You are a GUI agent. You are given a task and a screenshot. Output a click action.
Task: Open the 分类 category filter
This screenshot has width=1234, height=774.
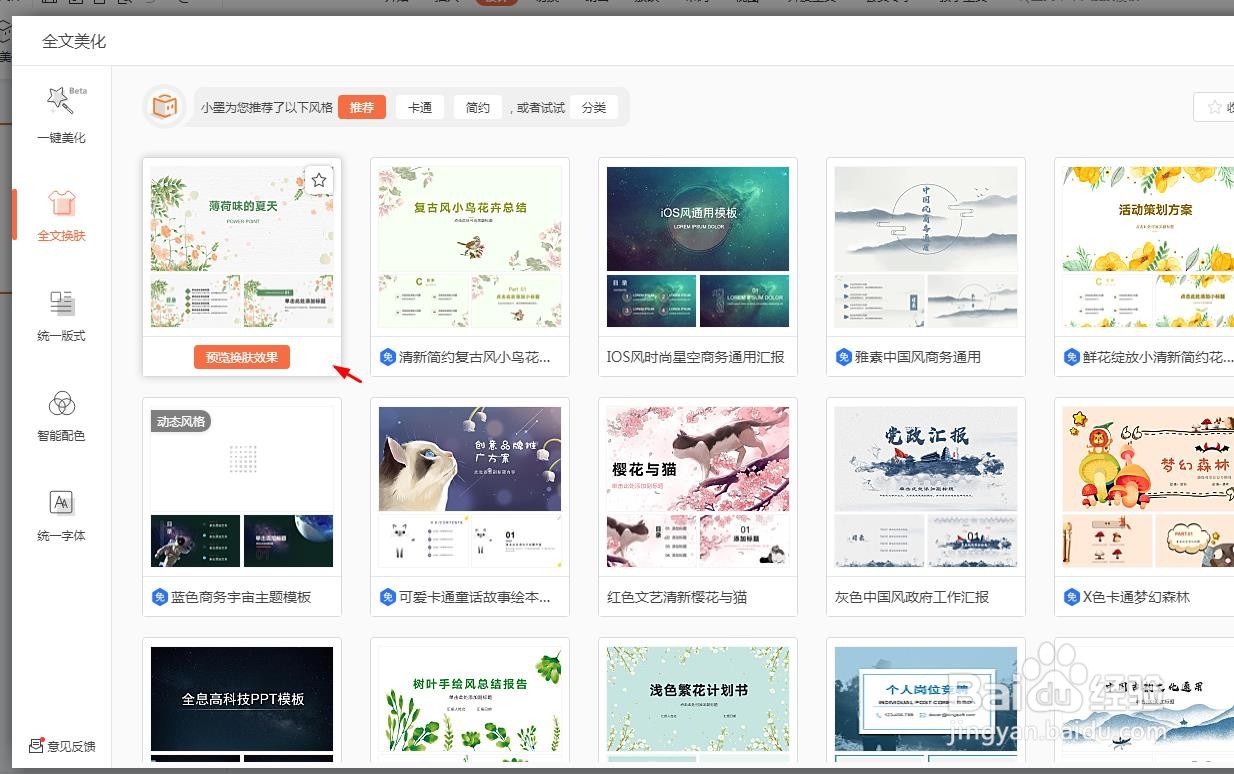594,107
